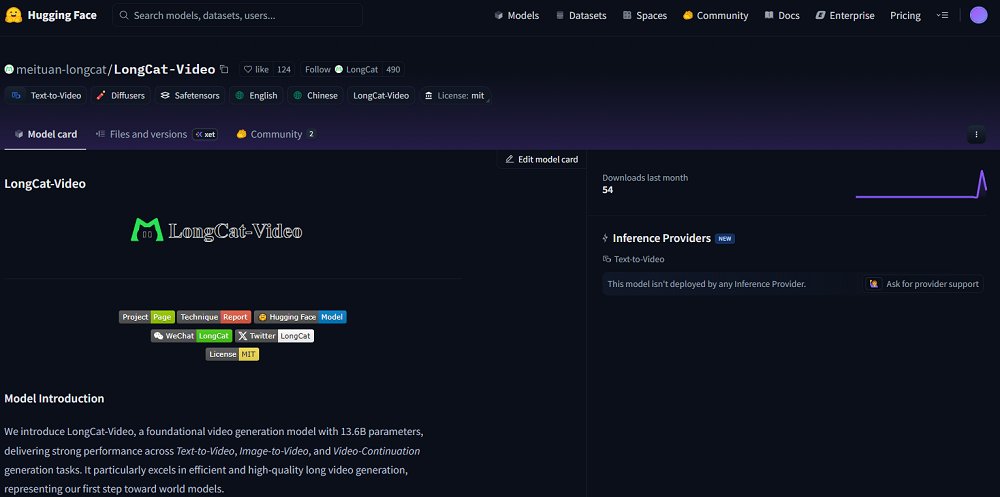Click Ask for provider support
Image resolution: width=1000 pixels, height=497 pixels.
(x=924, y=284)
